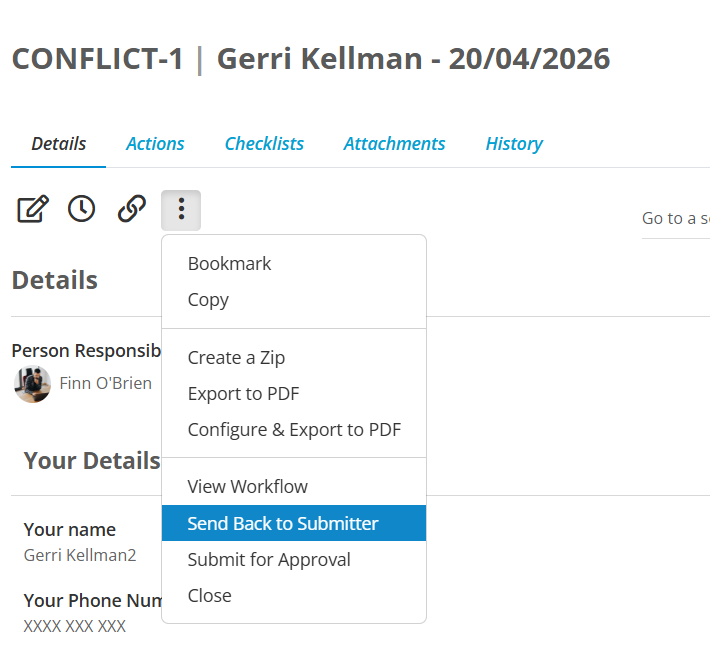View the History tab
Screen dimensions: 710x656
tap(514, 144)
